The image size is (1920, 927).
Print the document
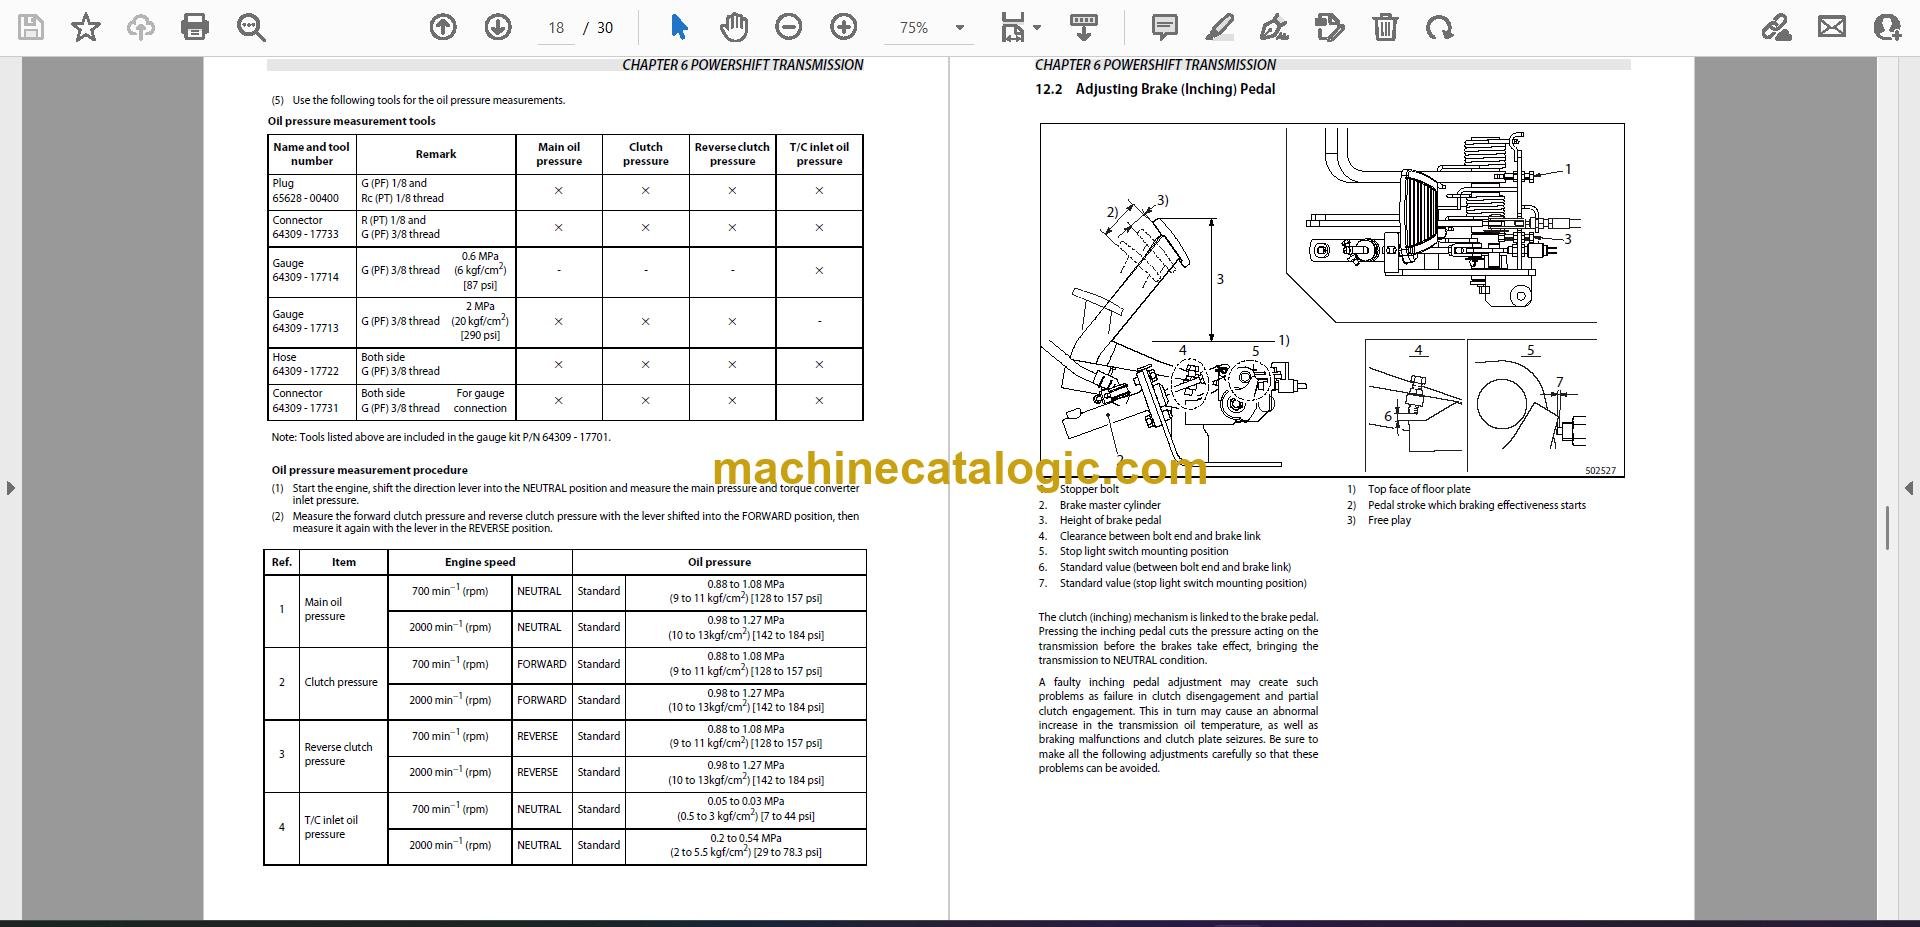(x=195, y=27)
